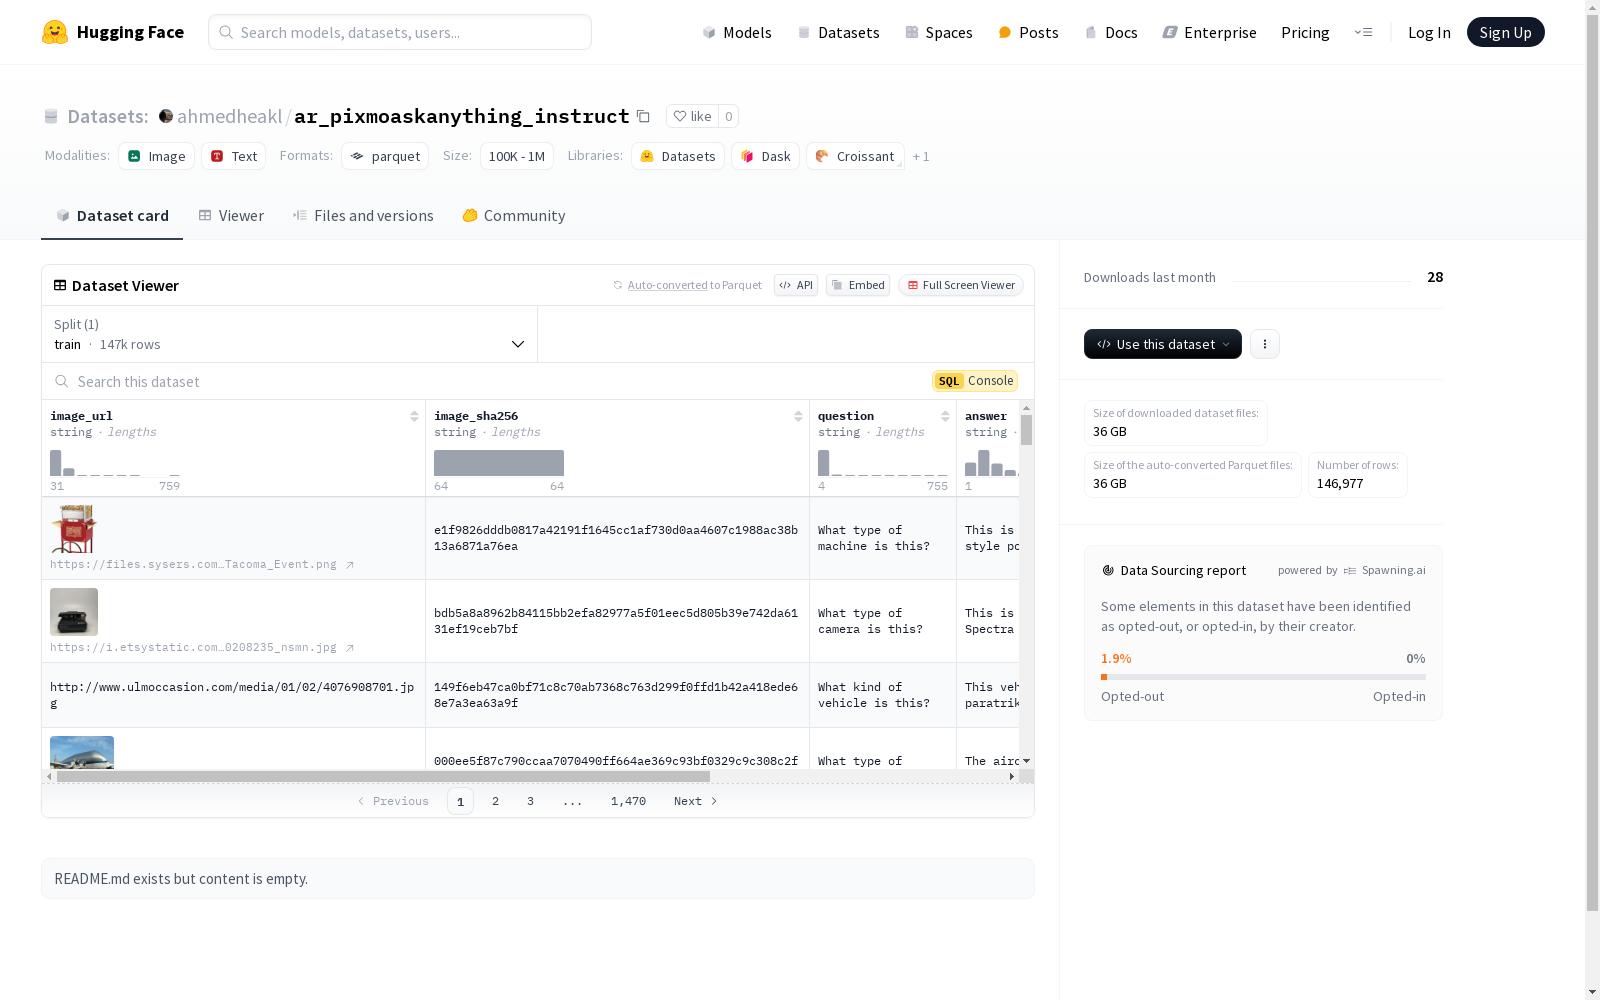Go to page 2 of viewer

pos(495,801)
